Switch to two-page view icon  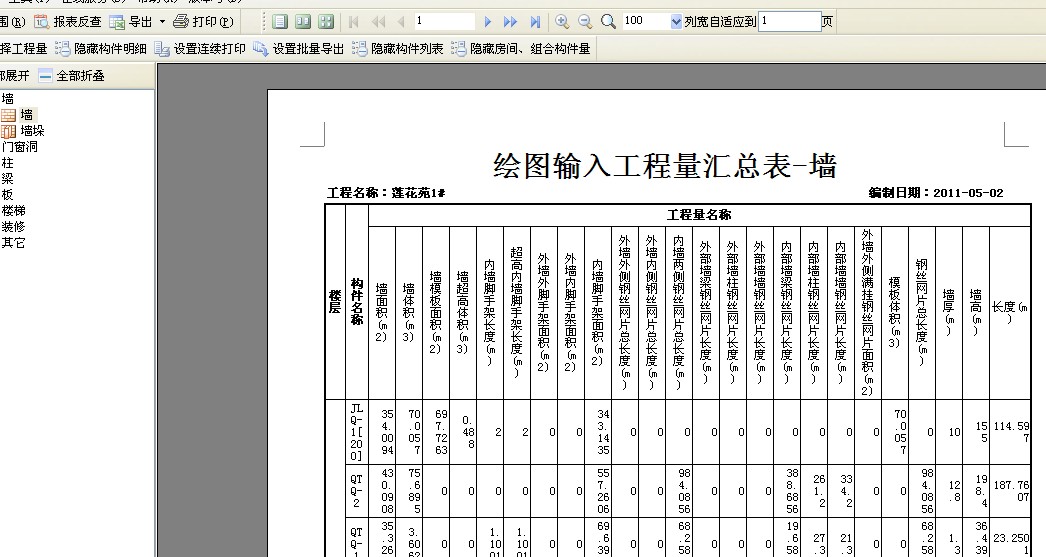click(x=303, y=22)
